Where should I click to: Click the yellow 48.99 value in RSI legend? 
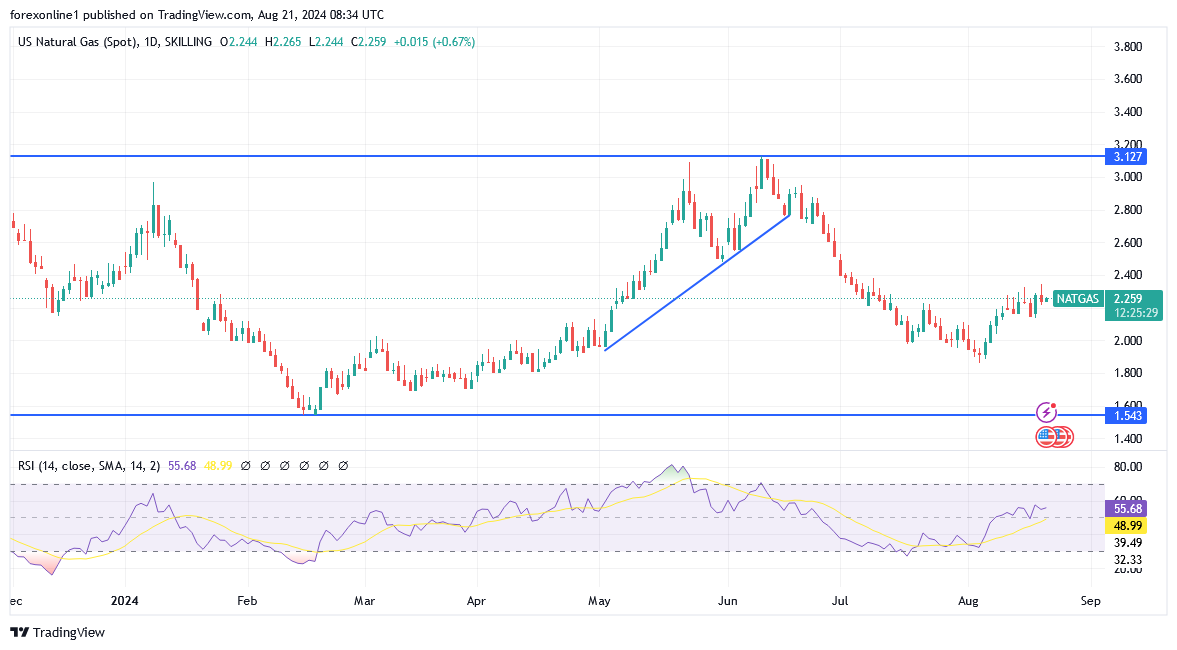218,466
